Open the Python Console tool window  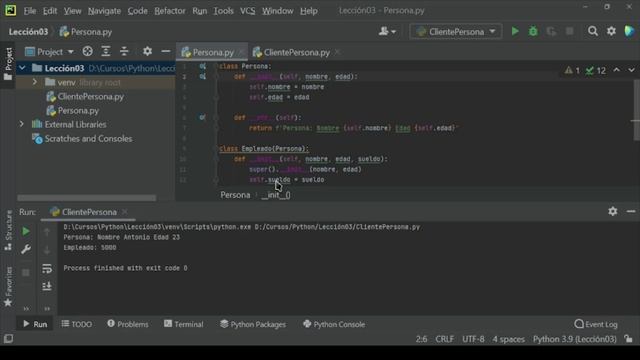point(334,324)
